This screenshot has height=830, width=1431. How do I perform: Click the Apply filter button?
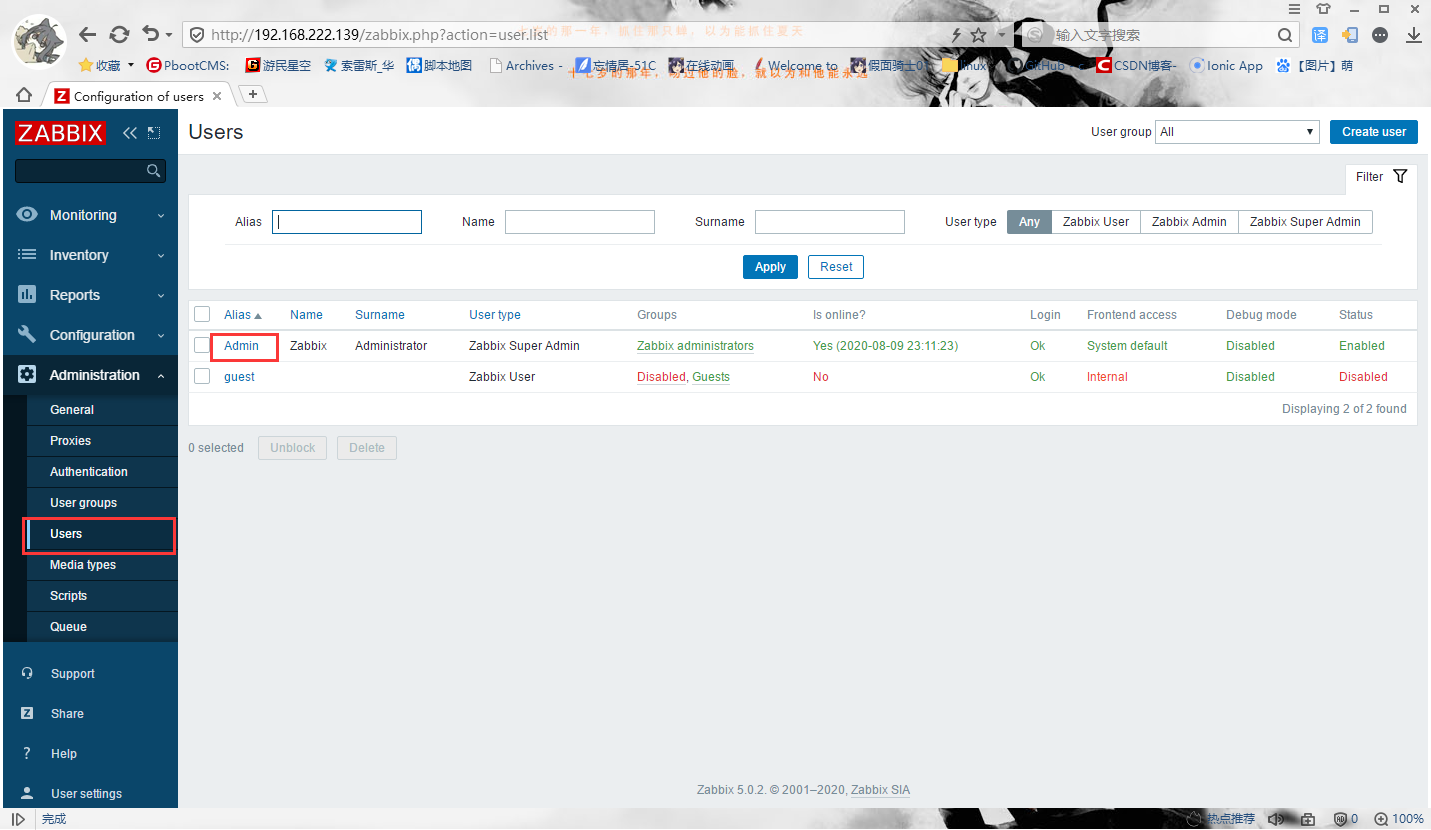click(770, 267)
